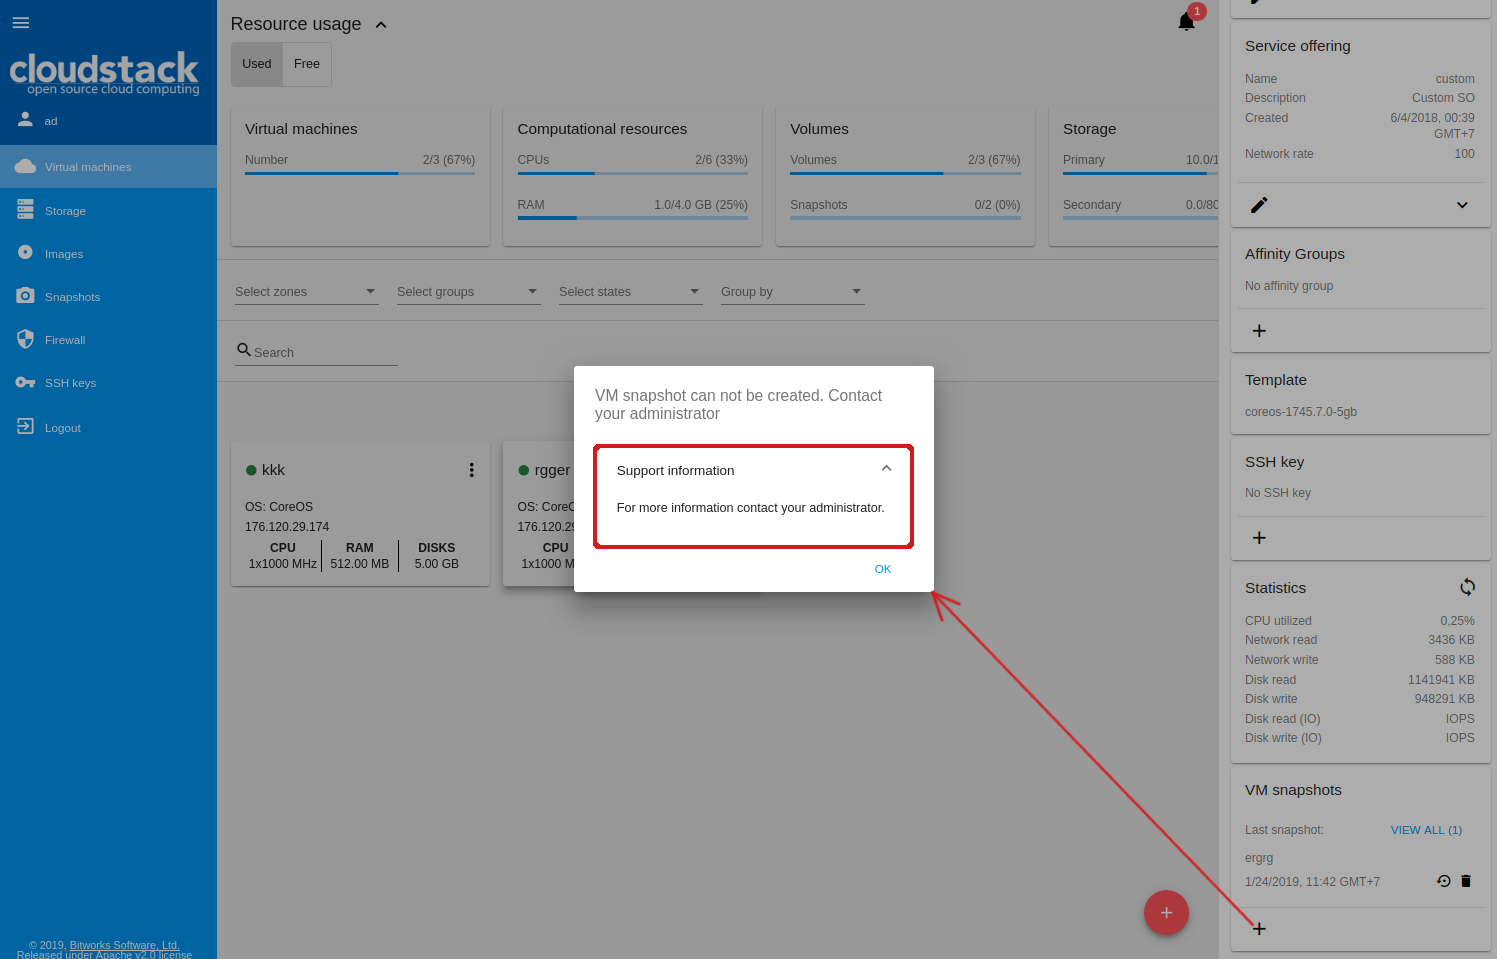Go to Storage in sidebar
The image size is (1497, 959).
click(x=65, y=211)
